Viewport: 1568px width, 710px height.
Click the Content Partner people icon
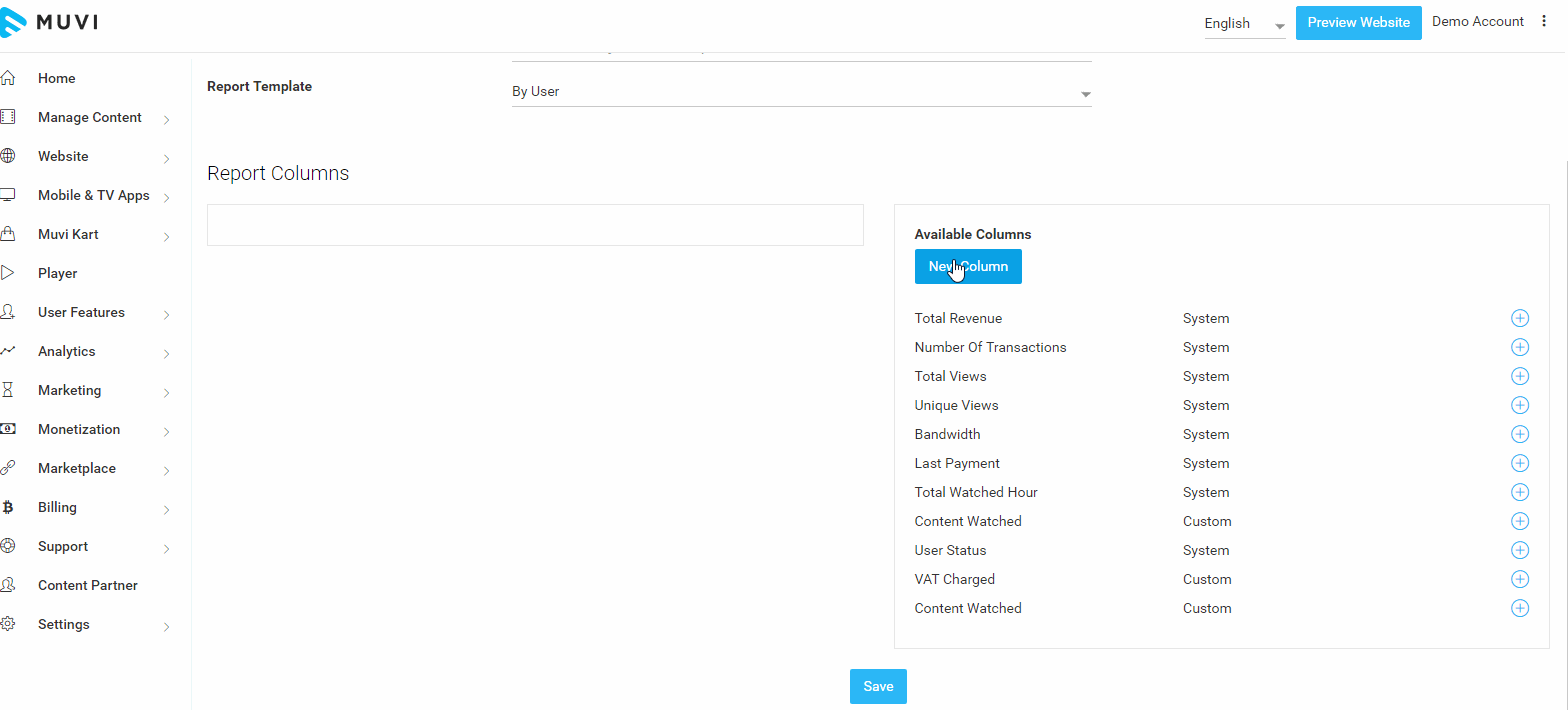(x=8, y=585)
